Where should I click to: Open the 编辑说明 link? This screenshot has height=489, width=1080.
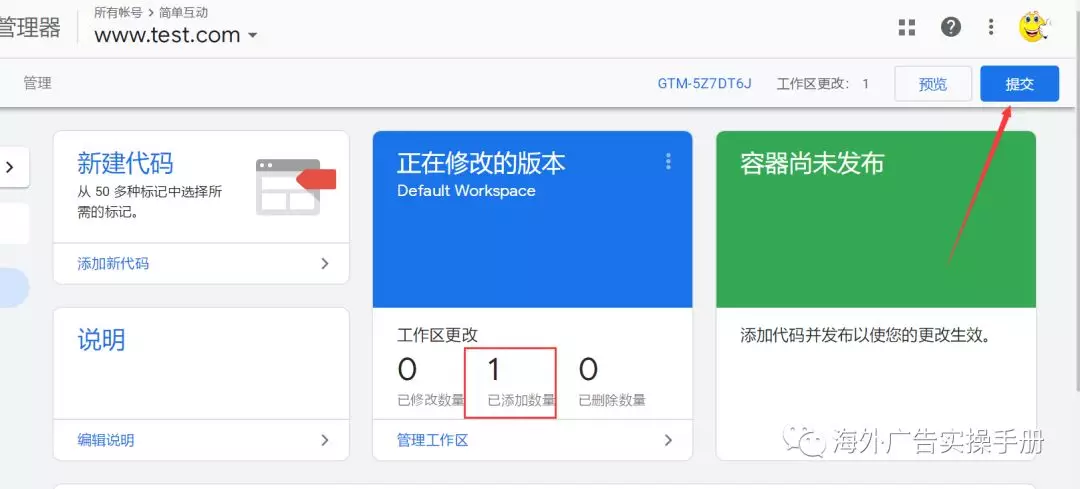105,440
